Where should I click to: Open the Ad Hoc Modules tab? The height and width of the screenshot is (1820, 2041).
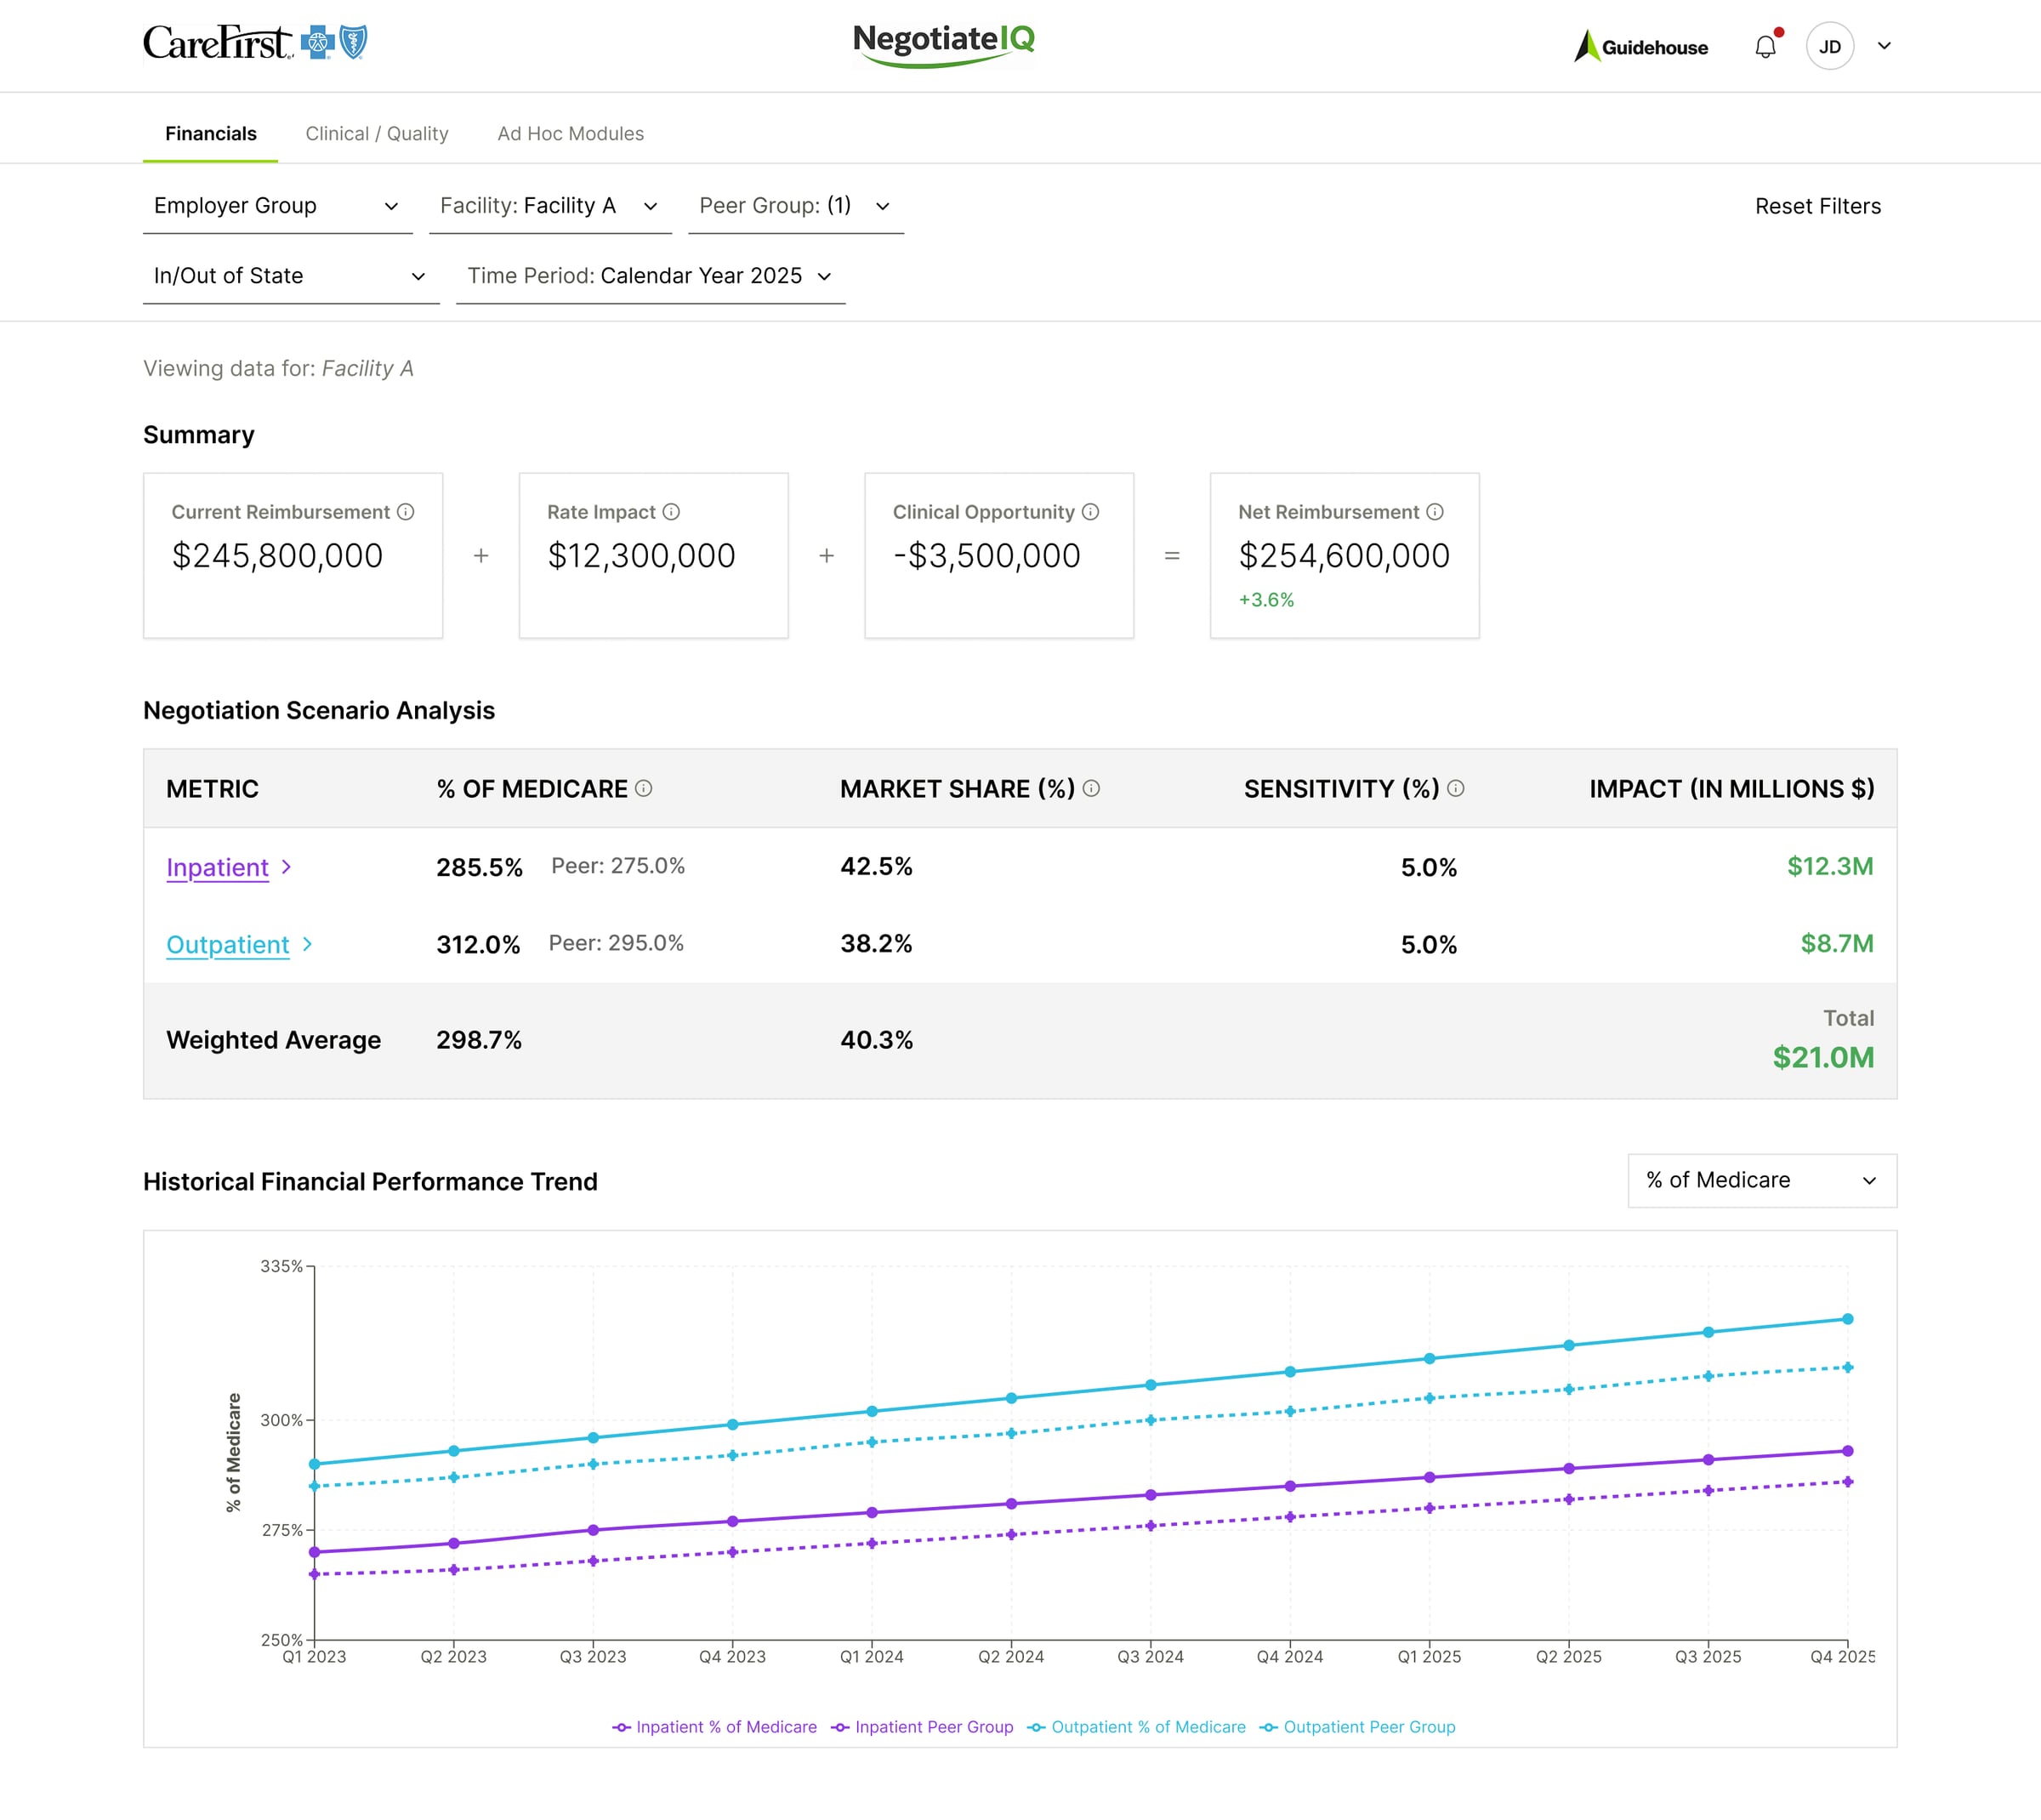570,134
